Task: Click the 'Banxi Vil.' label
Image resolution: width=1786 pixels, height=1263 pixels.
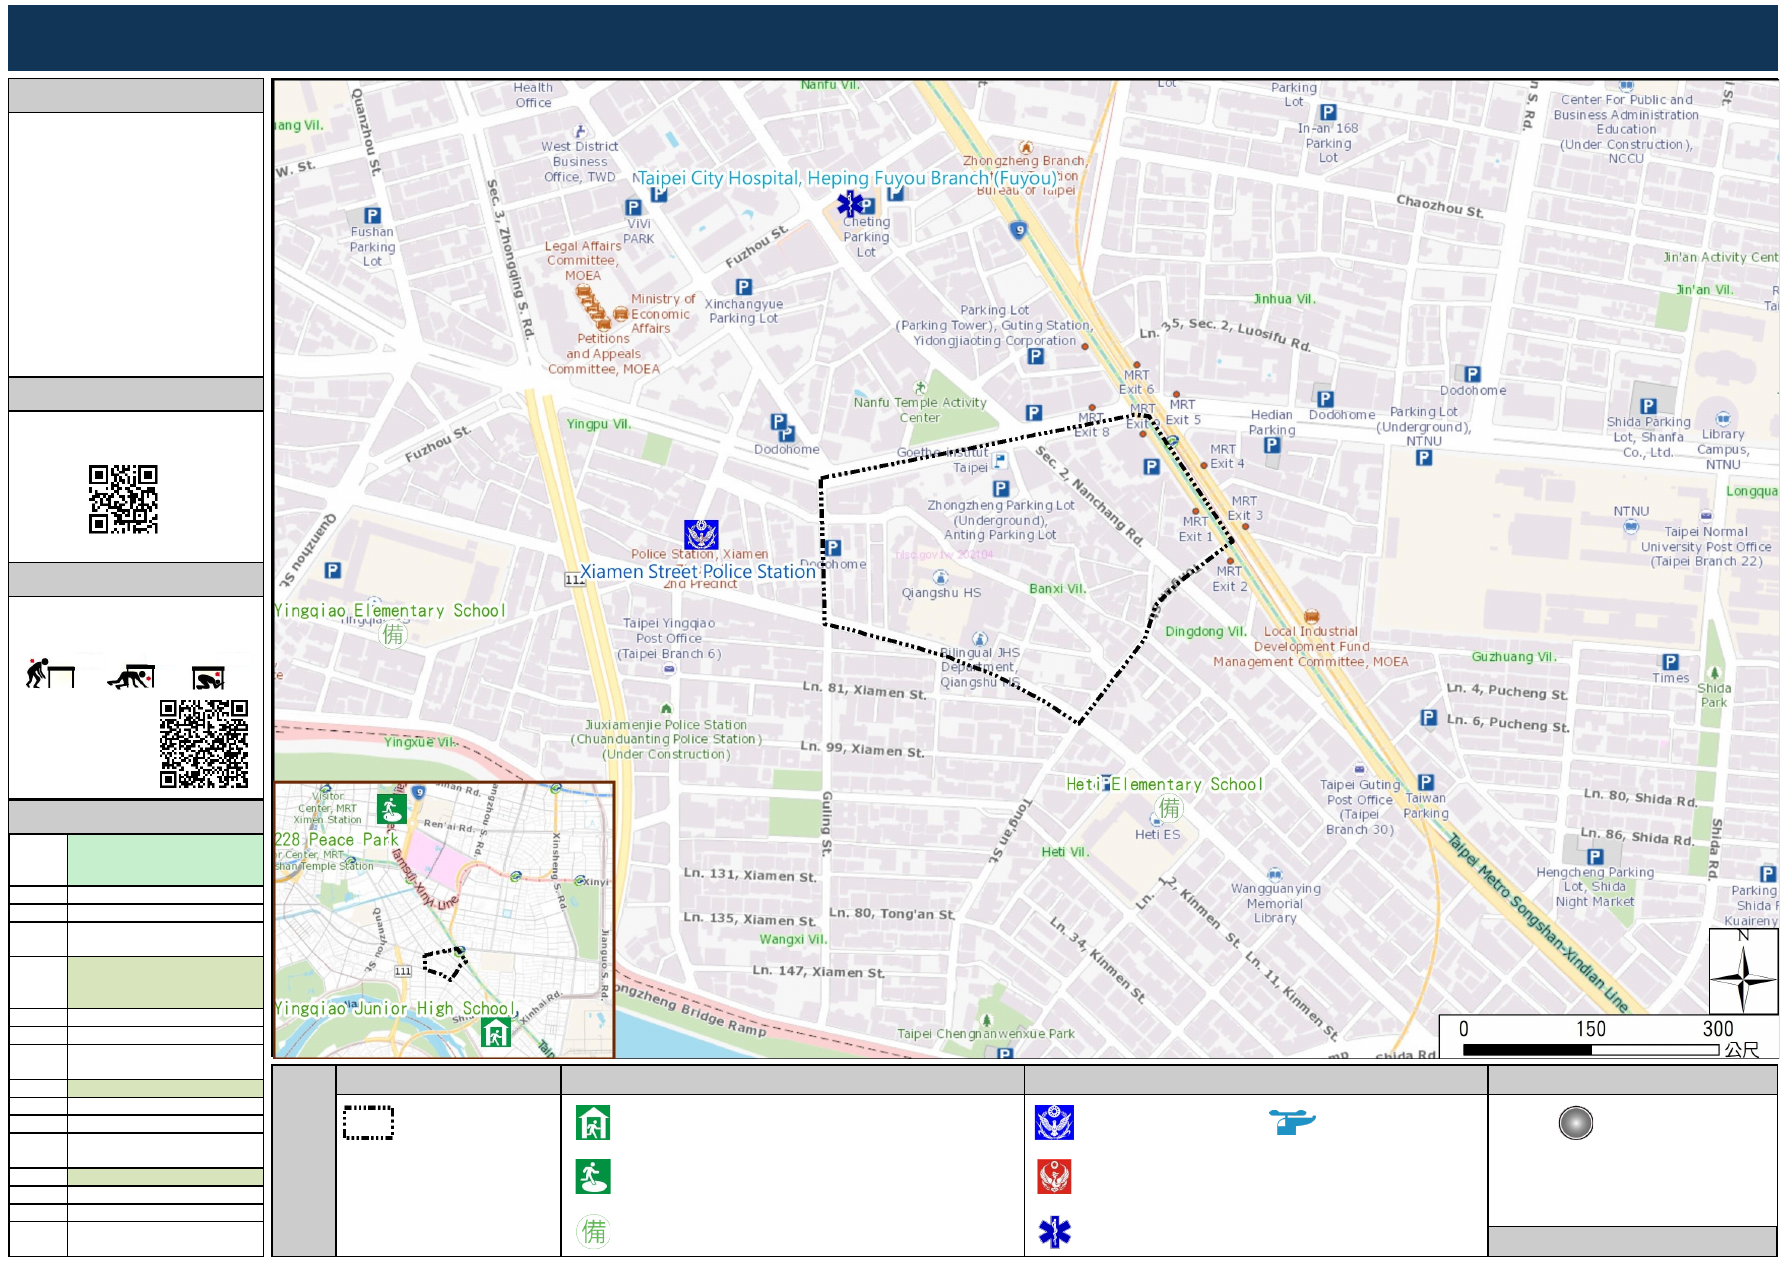Action: click(x=1057, y=589)
